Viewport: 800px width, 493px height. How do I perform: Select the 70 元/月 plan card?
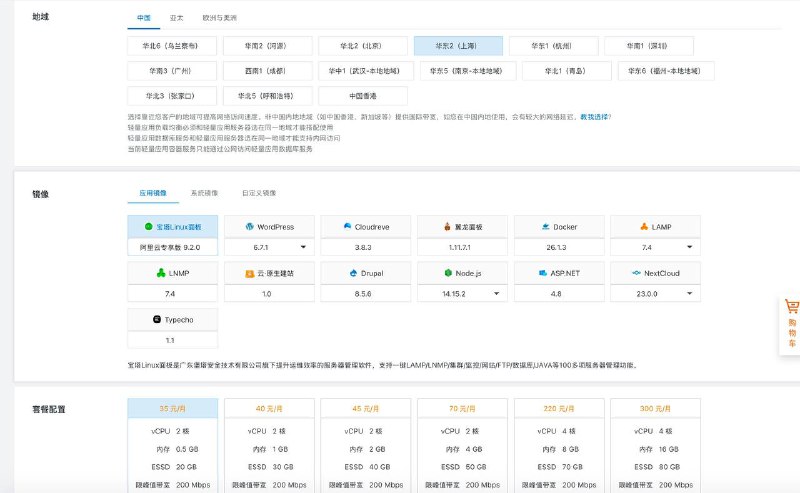(462, 446)
